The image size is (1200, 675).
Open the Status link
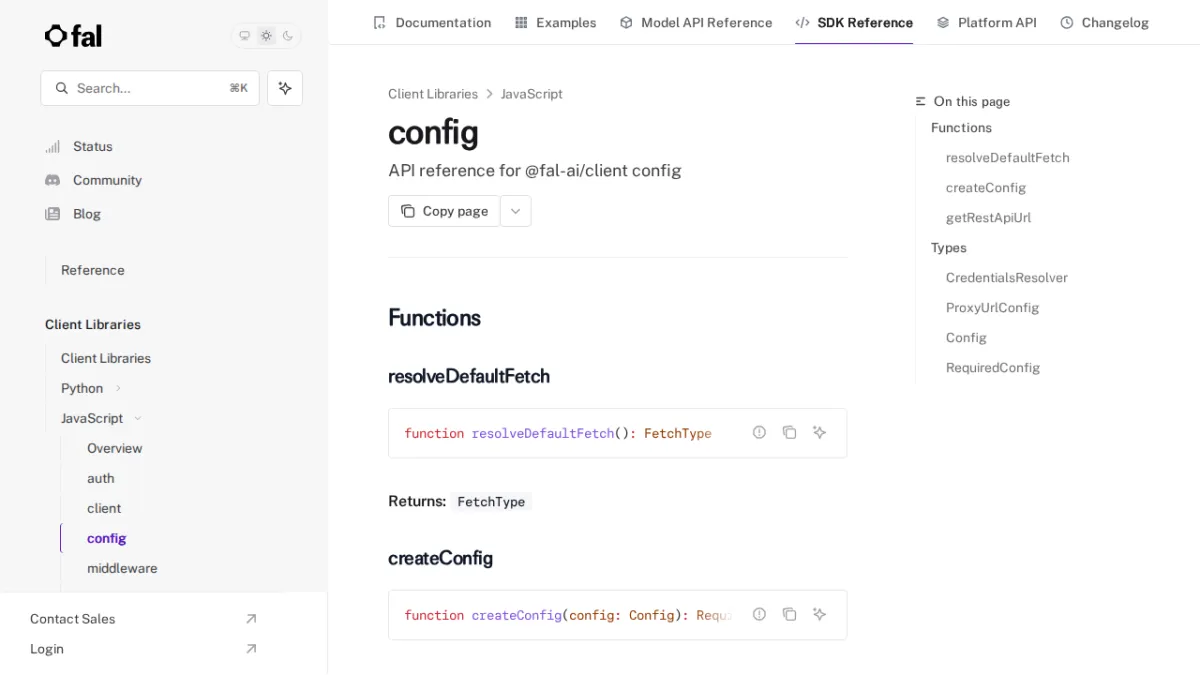pyautogui.click(x=93, y=146)
